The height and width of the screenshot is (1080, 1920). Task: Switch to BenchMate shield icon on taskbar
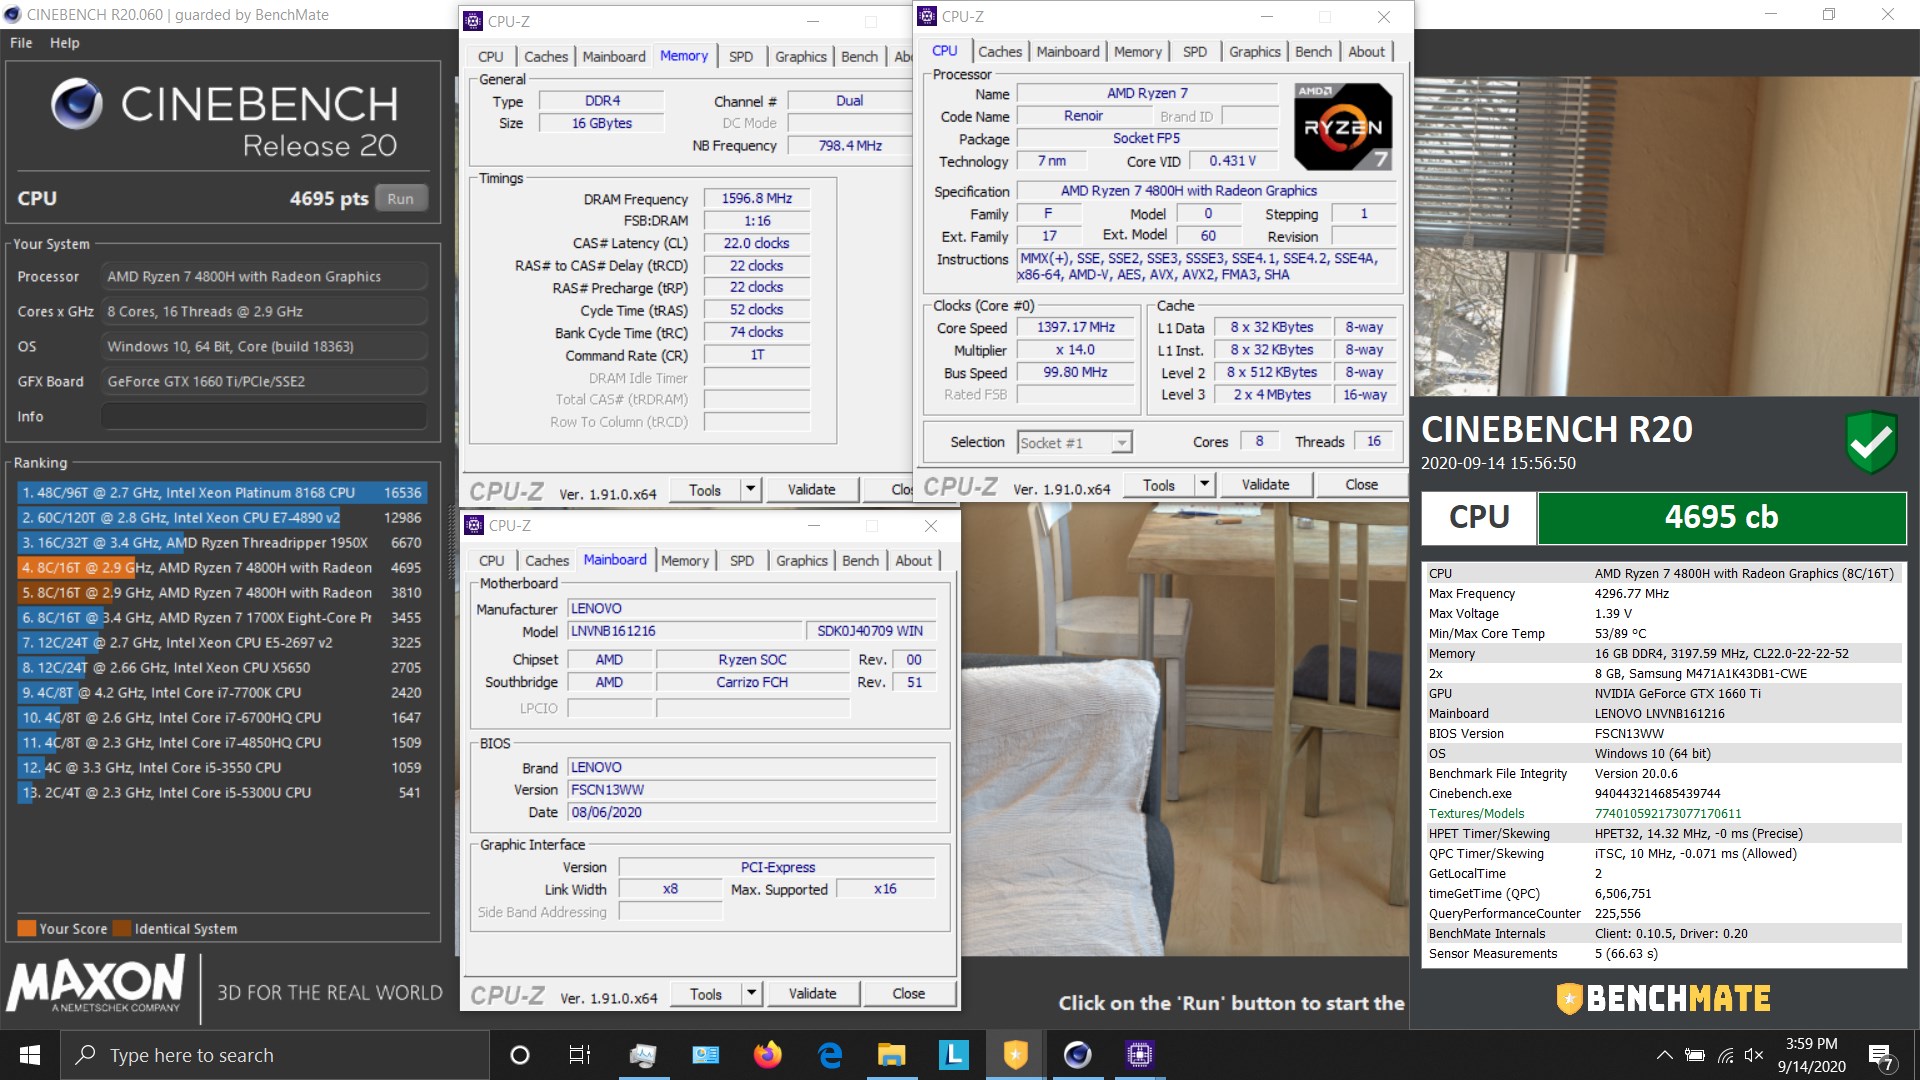[x=1015, y=1055]
